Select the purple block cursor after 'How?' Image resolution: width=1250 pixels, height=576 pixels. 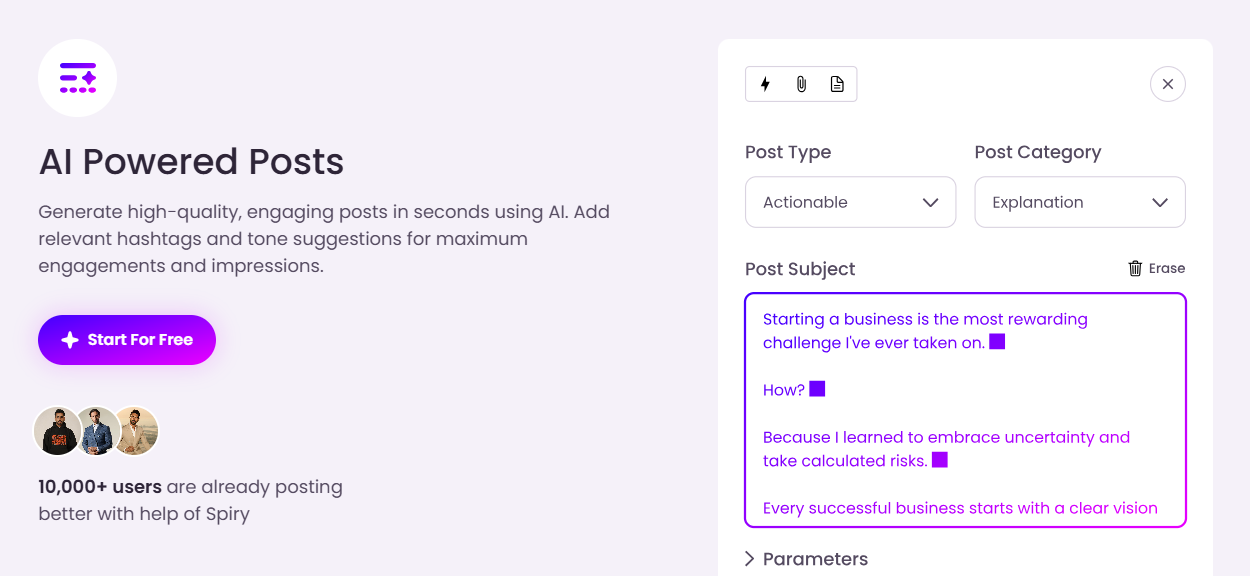(817, 389)
